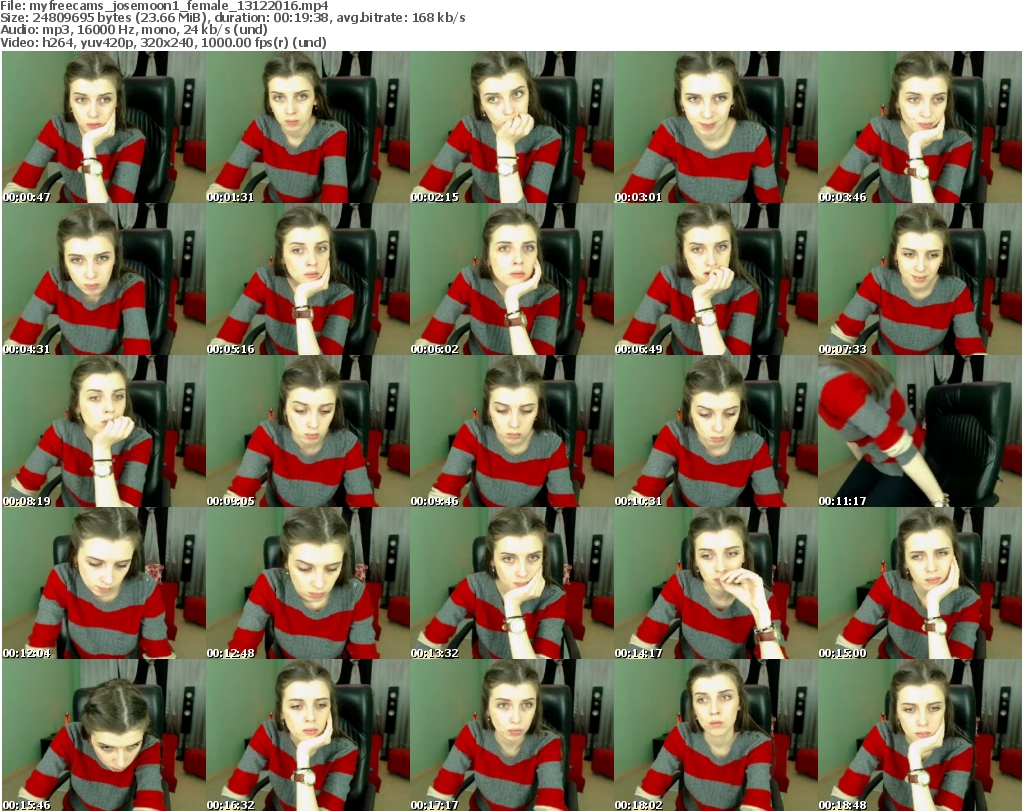Select the thumbnail stamped 00:16:32
1024x811 pixels.
(x=308, y=735)
